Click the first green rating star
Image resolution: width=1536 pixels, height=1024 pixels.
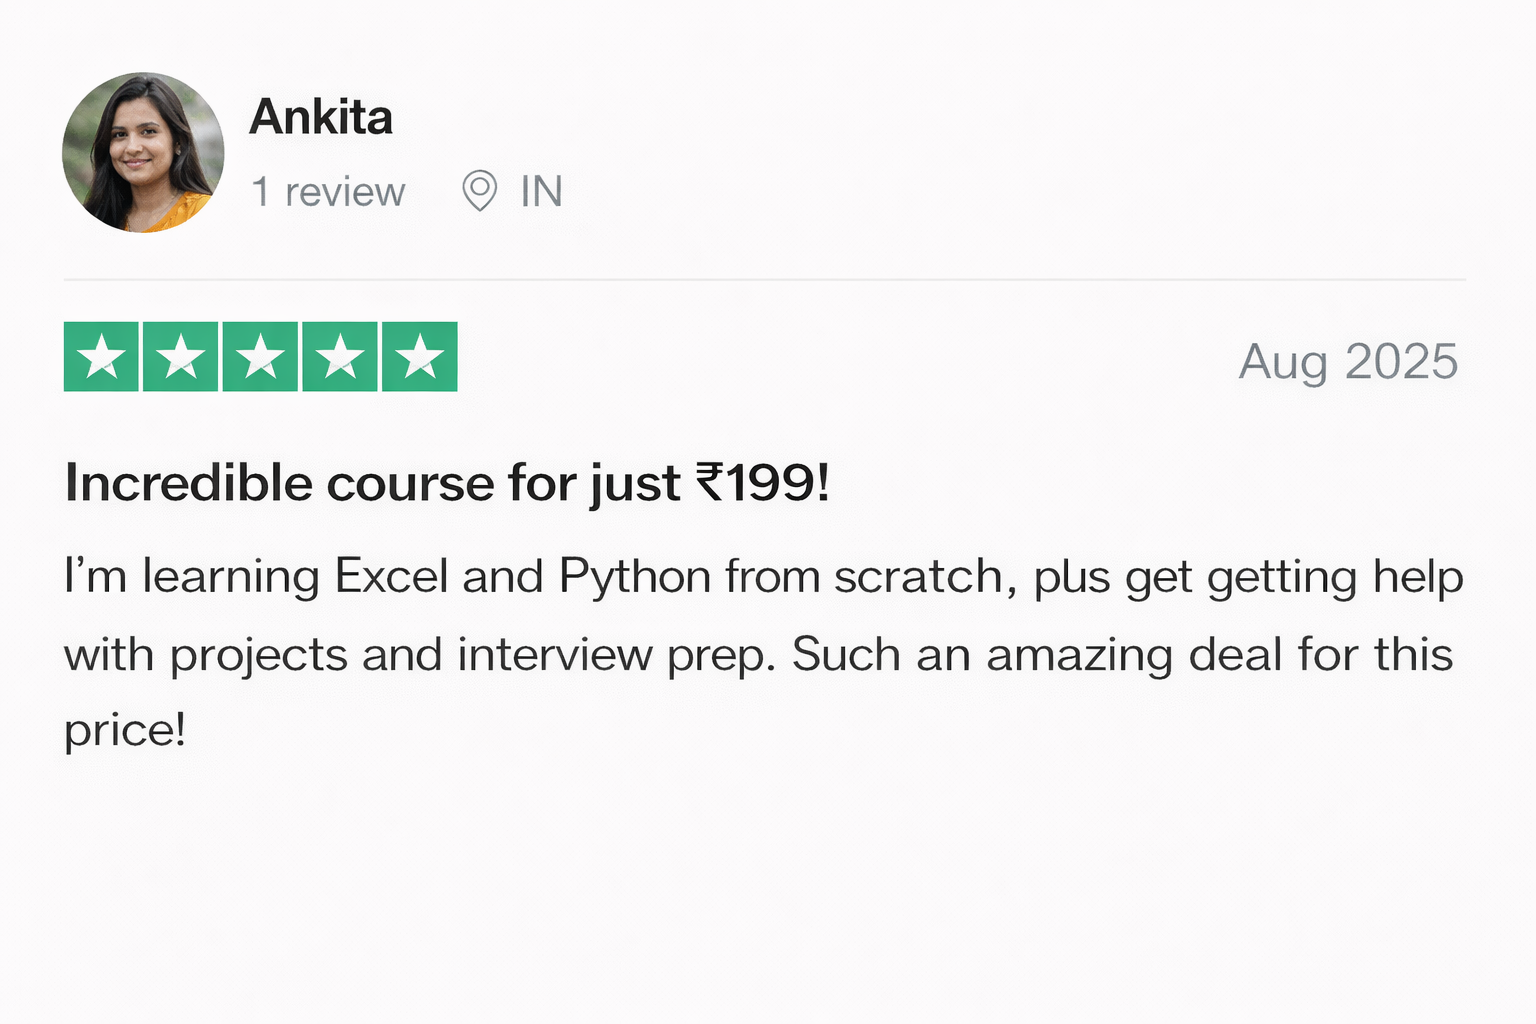101,357
